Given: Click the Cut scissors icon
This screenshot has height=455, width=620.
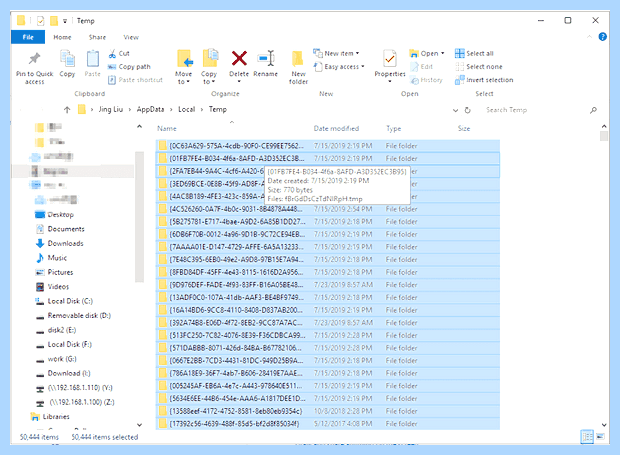Looking at the screenshot, I should [x=113, y=53].
